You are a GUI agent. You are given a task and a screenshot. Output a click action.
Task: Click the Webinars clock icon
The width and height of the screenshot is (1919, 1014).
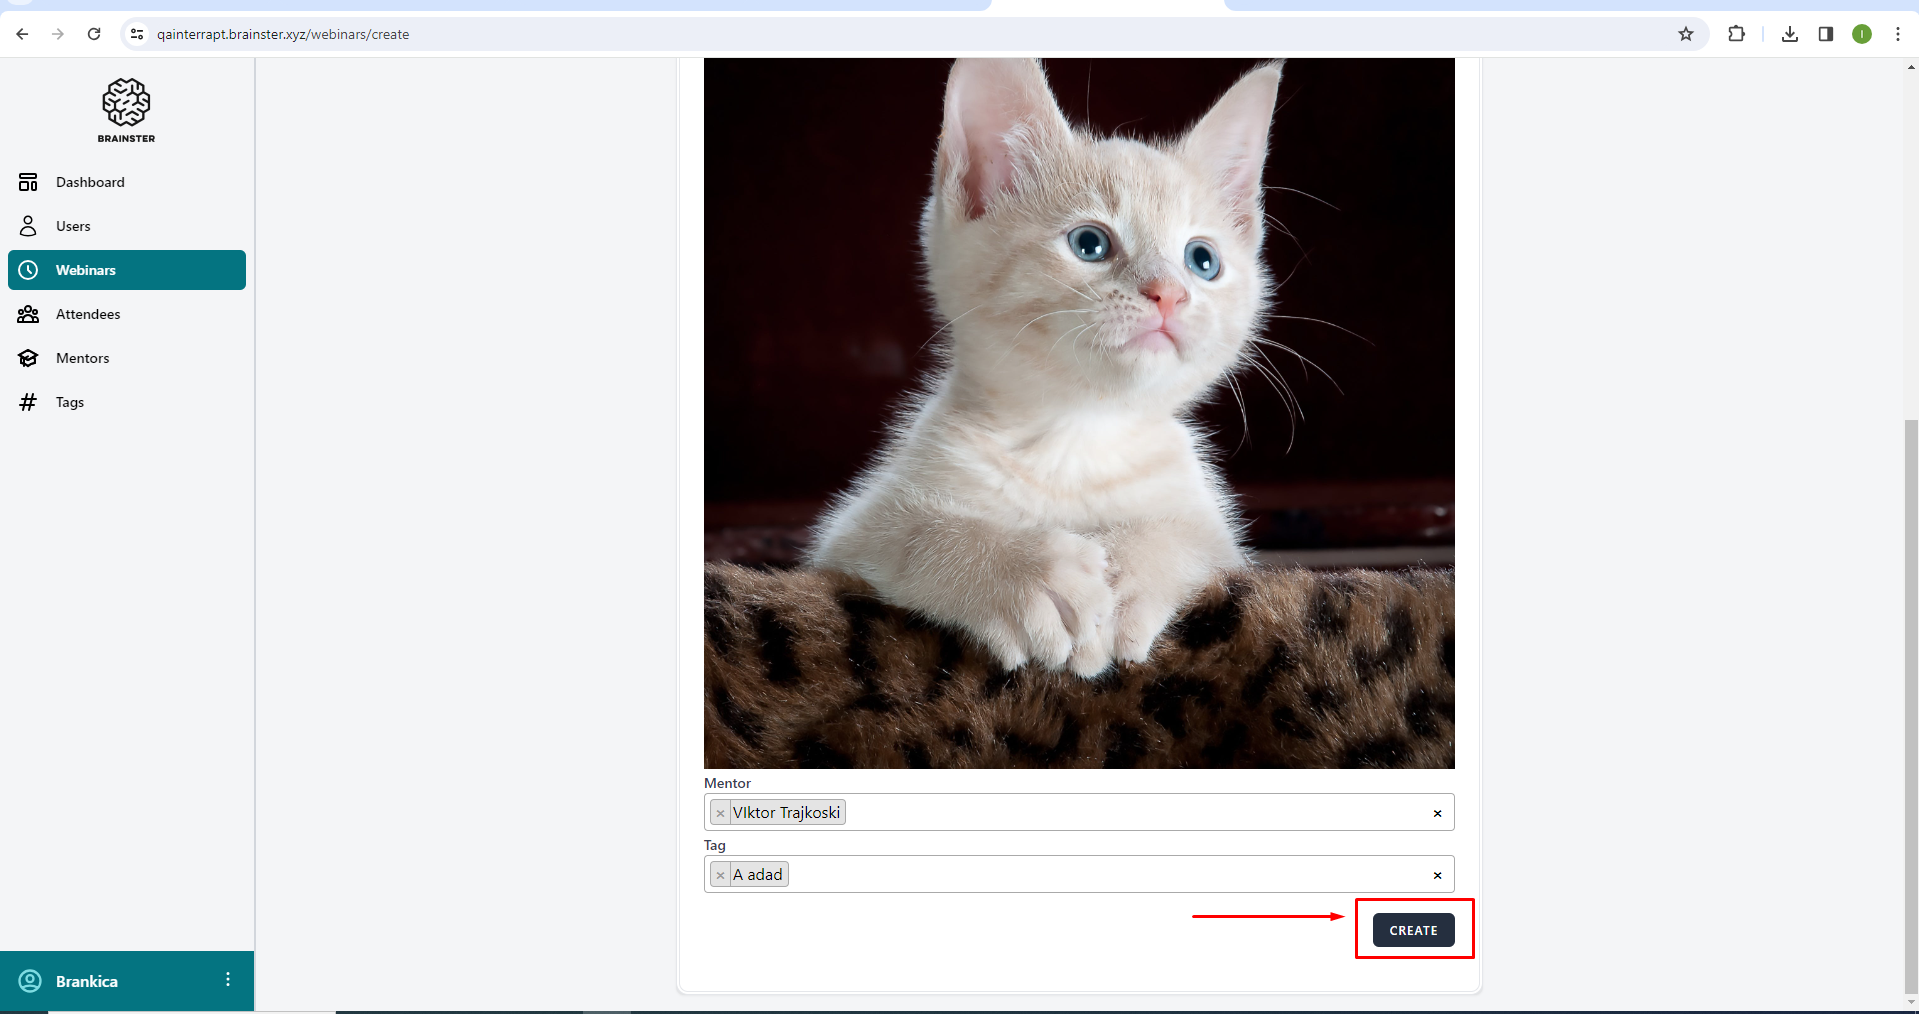28,270
